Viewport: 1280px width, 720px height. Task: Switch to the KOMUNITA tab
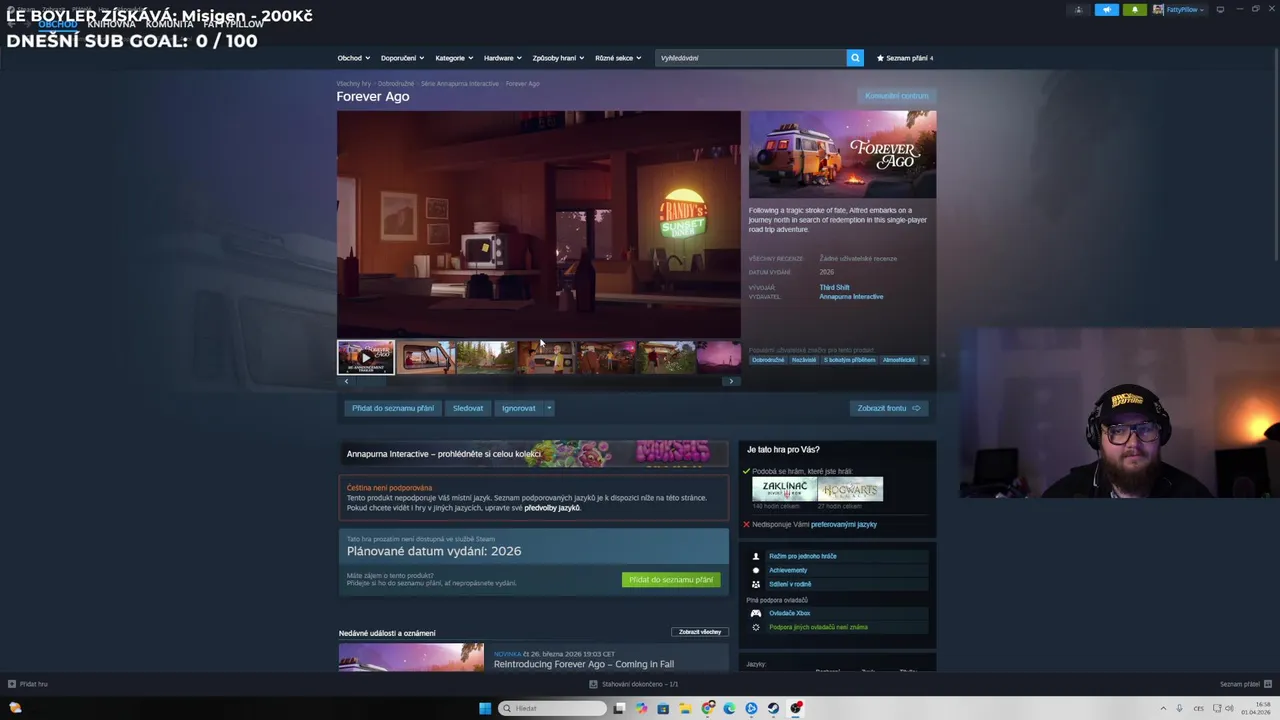(169, 24)
